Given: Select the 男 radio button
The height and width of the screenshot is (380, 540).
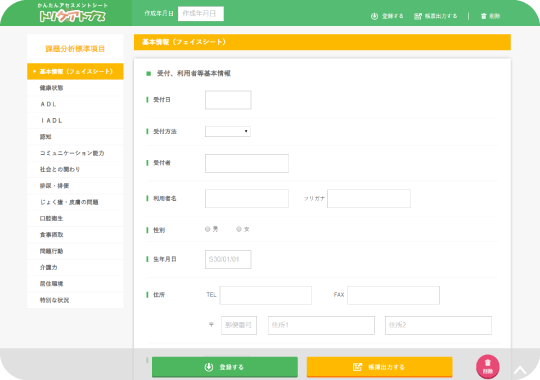Looking at the screenshot, I should coord(208,229).
